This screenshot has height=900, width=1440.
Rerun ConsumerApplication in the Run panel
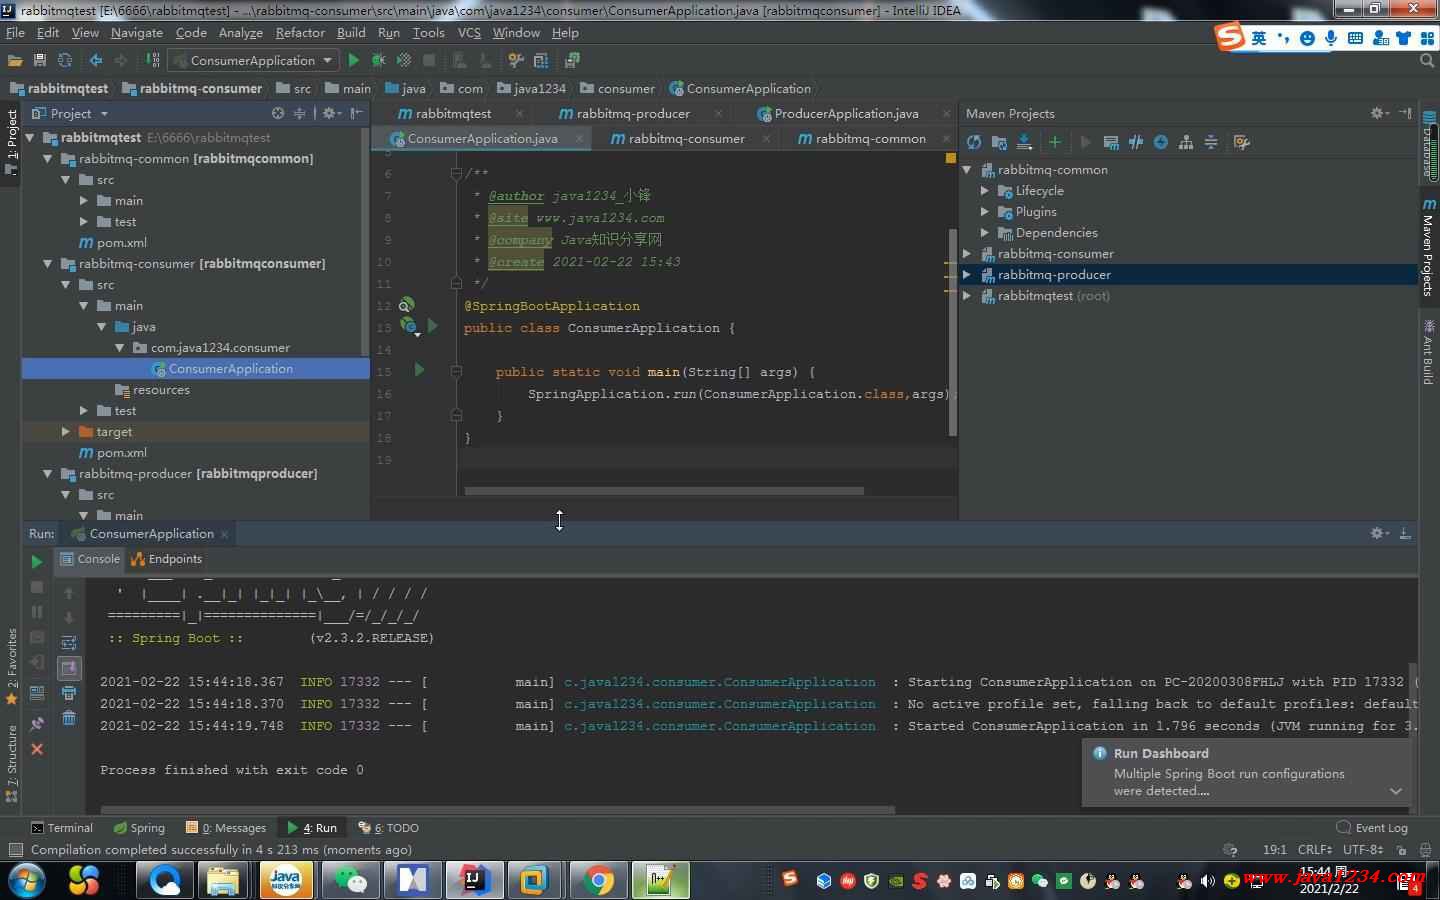pos(37,562)
